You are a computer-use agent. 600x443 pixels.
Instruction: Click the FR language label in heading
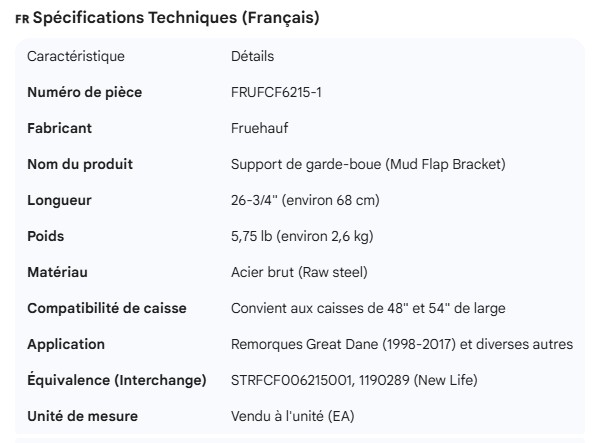(22, 20)
